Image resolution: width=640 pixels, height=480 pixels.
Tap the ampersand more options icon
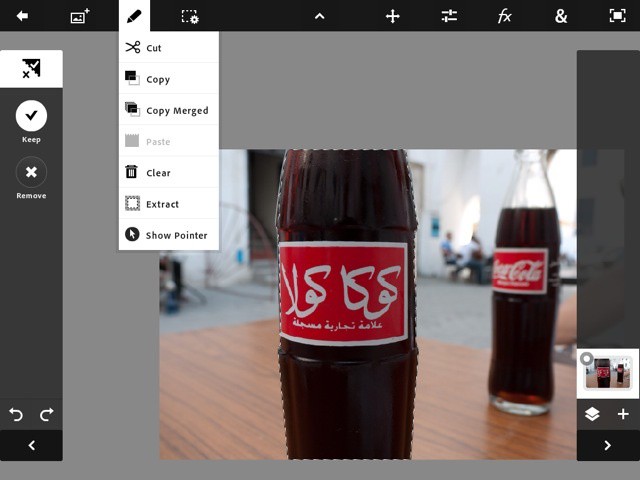point(561,16)
